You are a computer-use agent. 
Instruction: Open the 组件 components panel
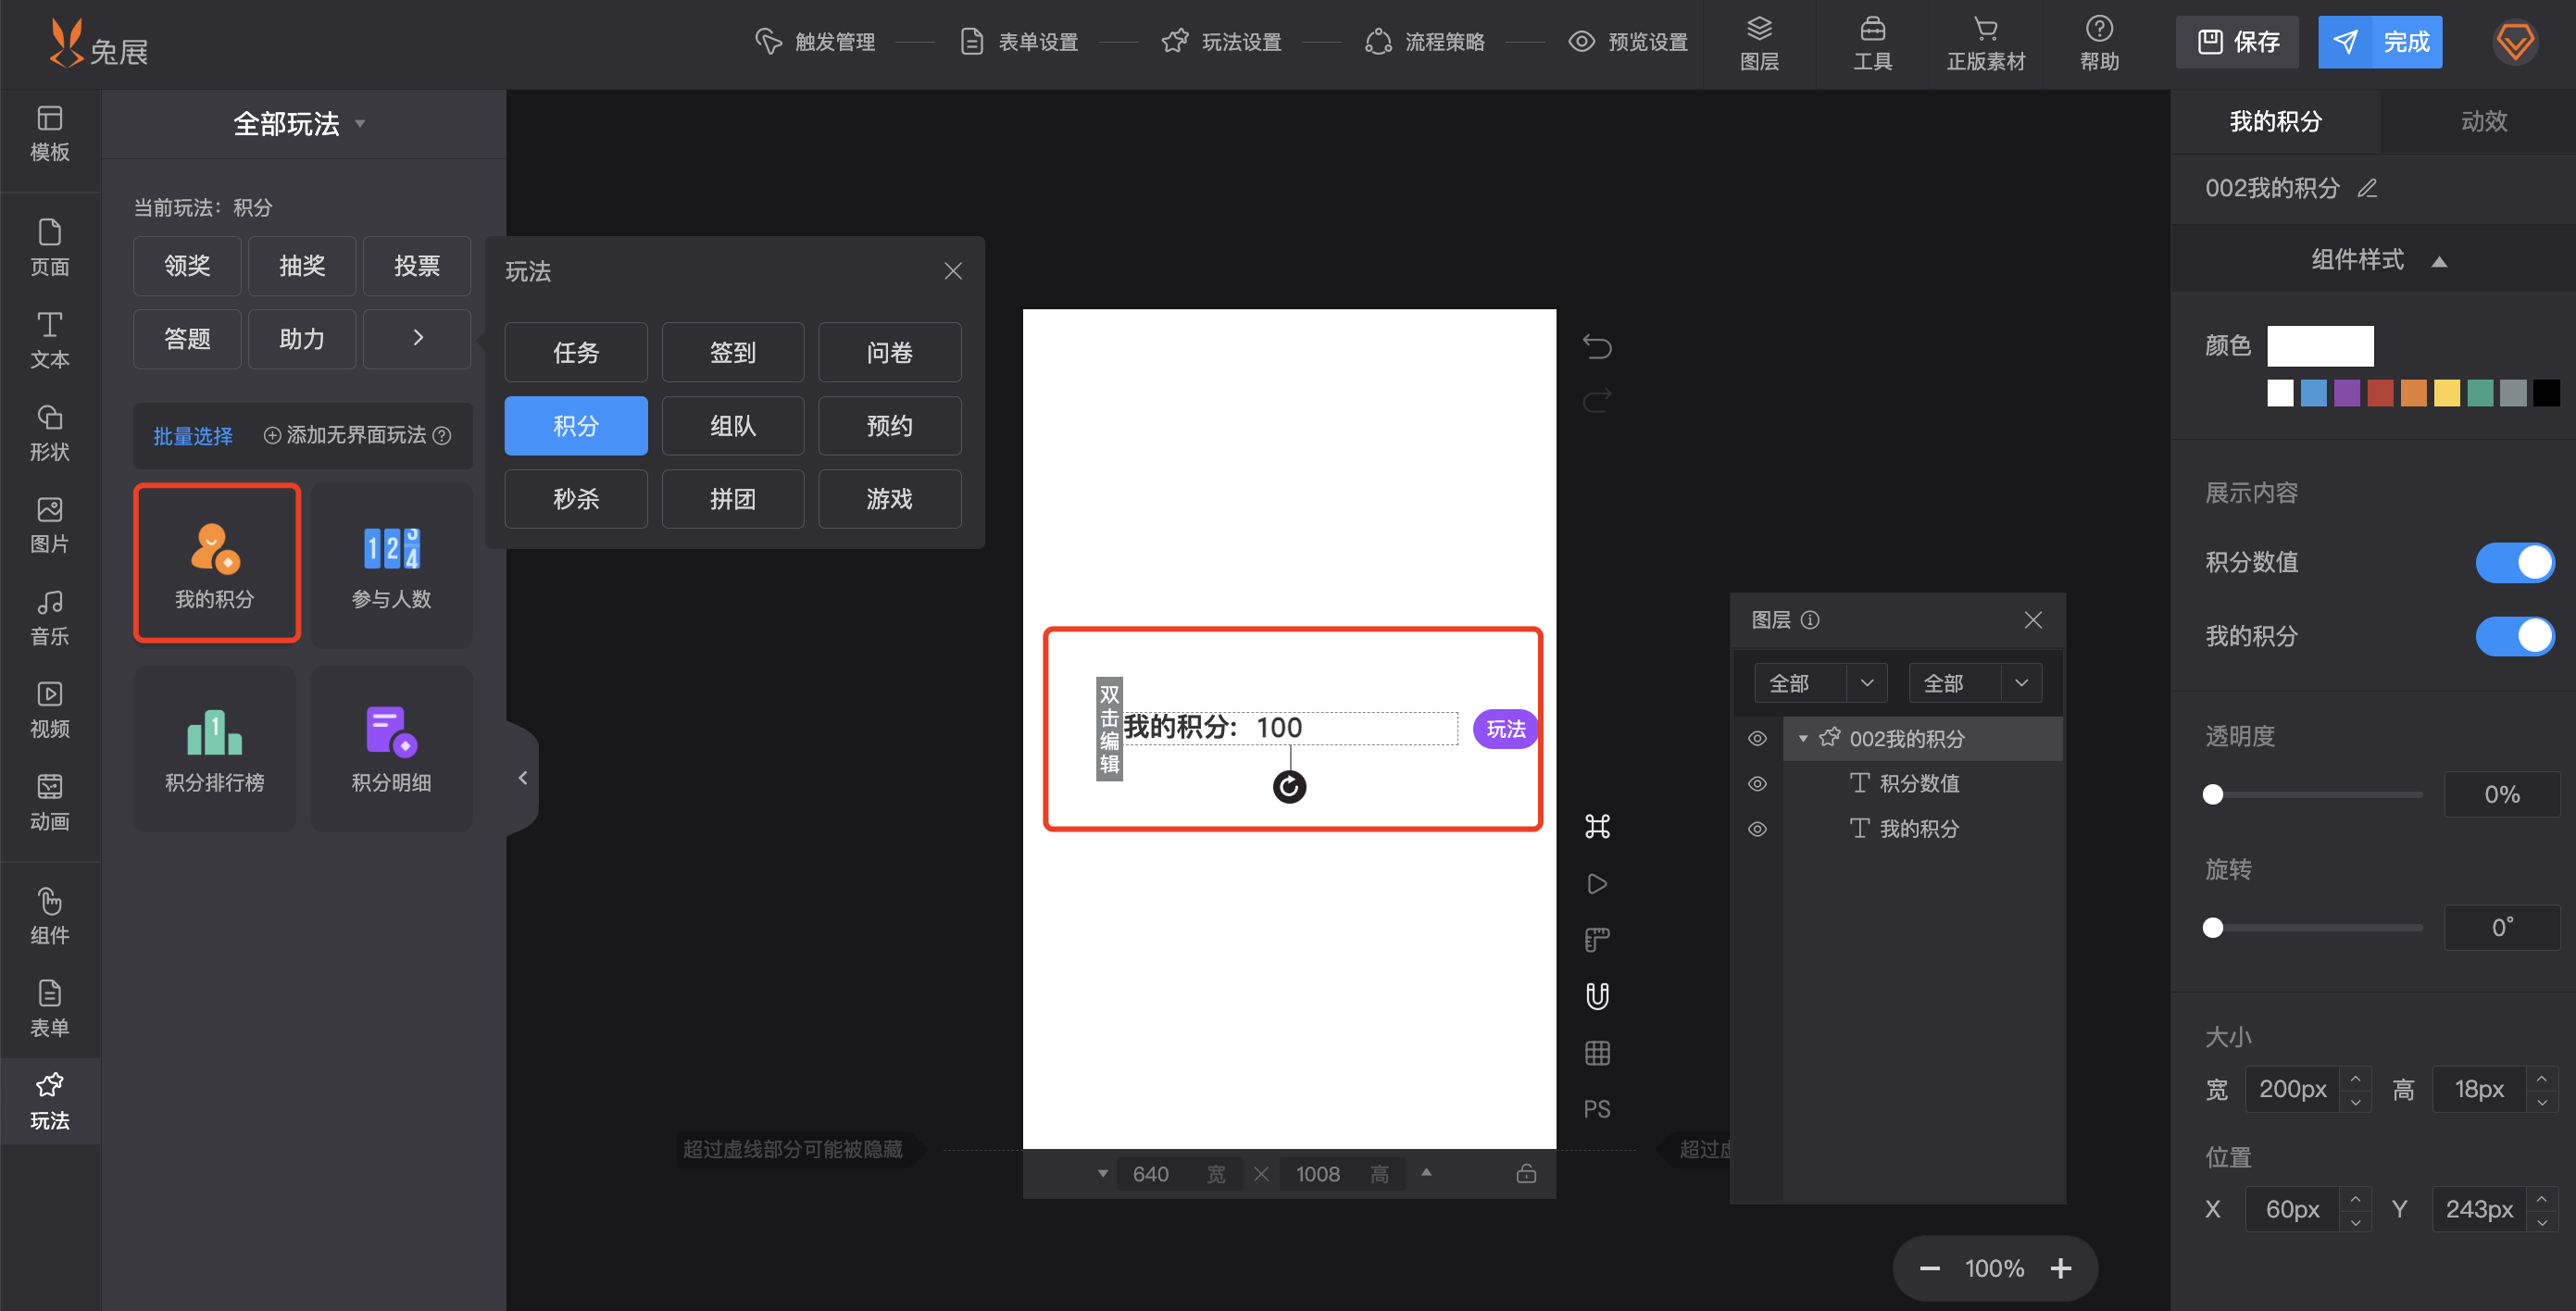(x=49, y=916)
